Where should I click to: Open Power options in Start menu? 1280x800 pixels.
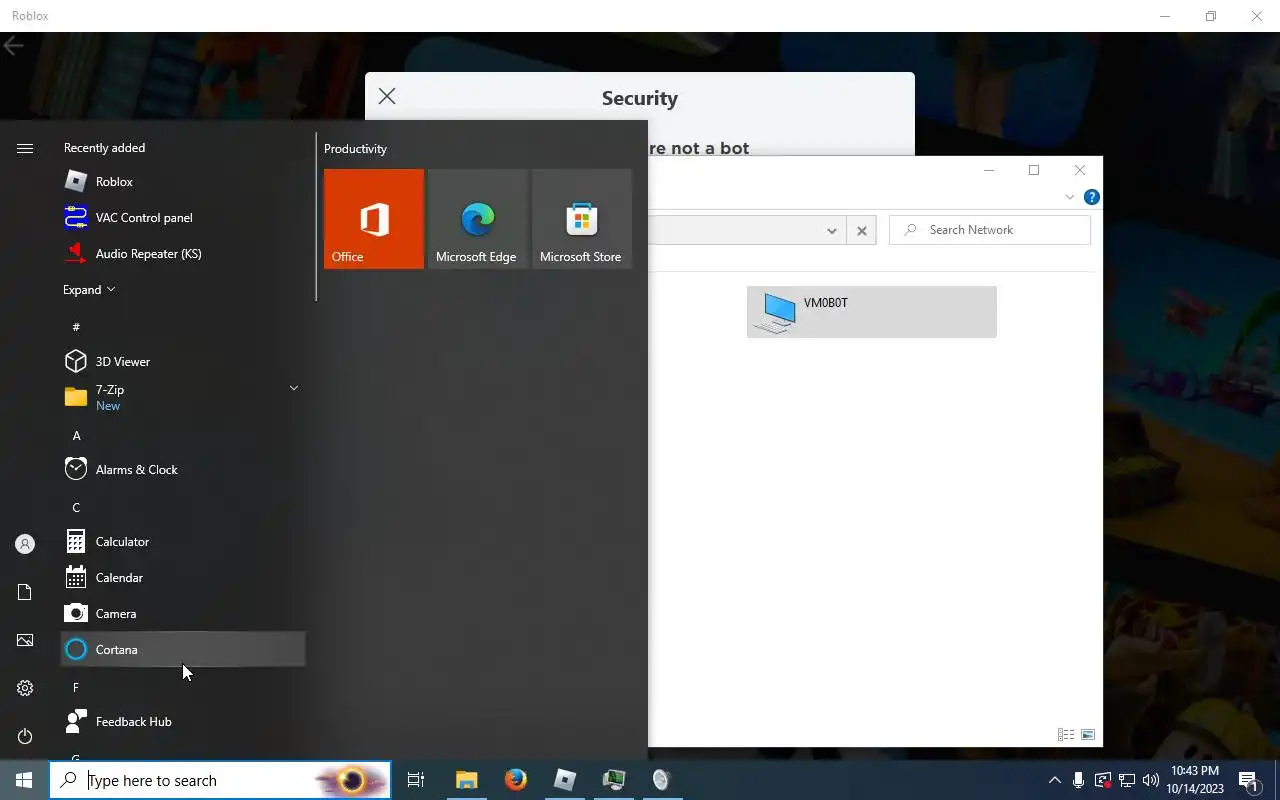25,736
